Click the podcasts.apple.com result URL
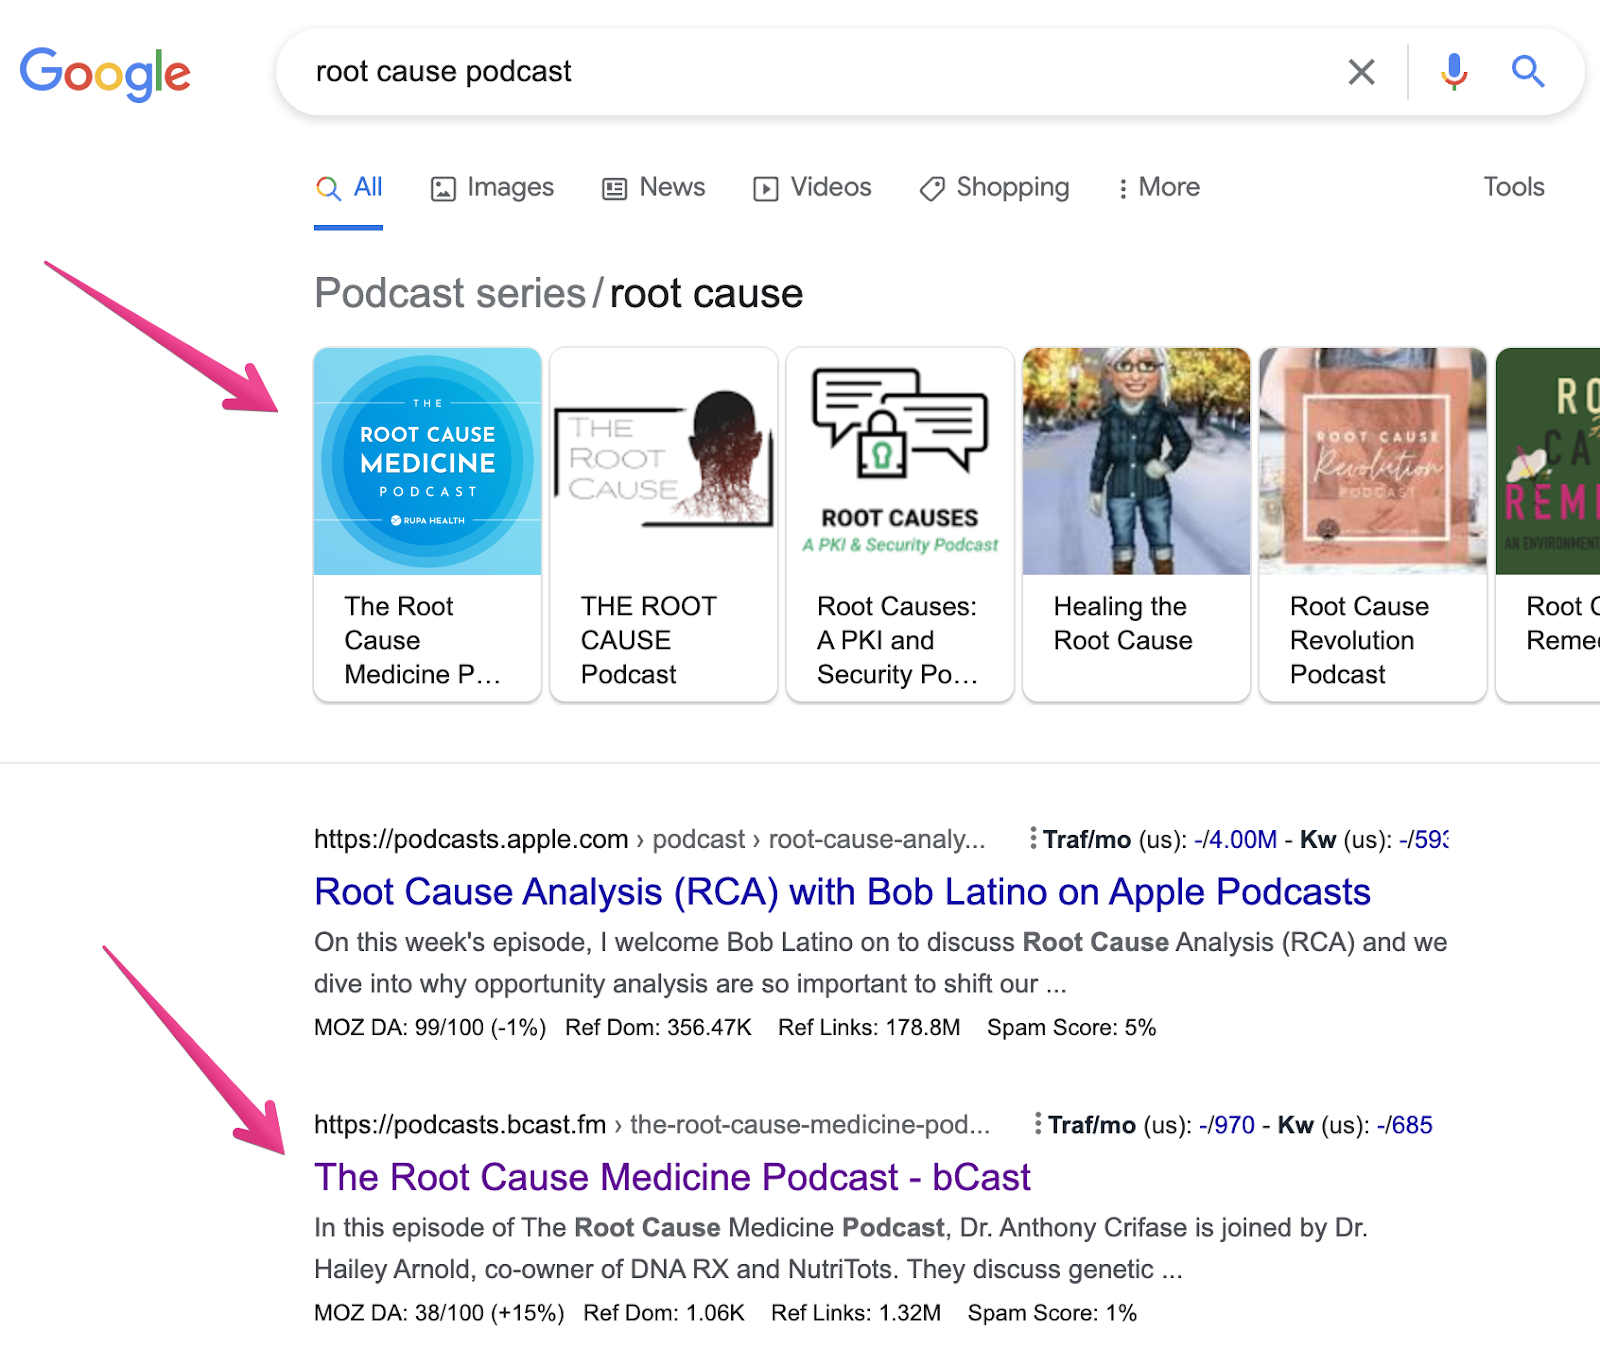1600x1367 pixels. (650, 839)
